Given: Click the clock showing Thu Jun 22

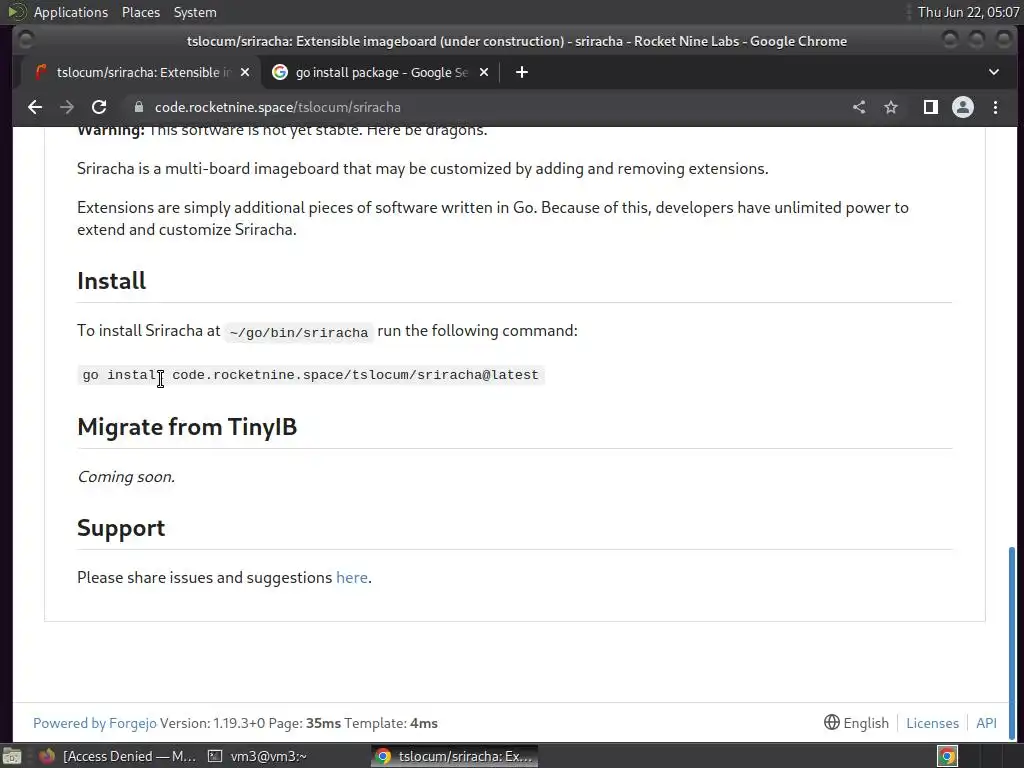Looking at the screenshot, I should tap(968, 12).
